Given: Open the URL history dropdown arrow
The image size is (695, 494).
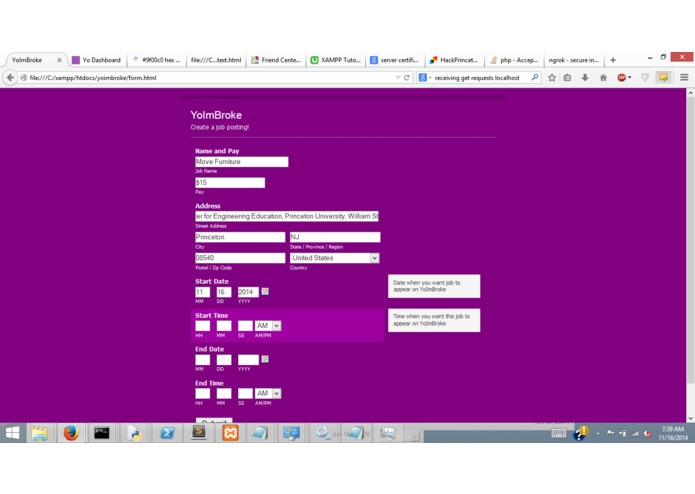Looking at the screenshot, I should pos(398,78).
